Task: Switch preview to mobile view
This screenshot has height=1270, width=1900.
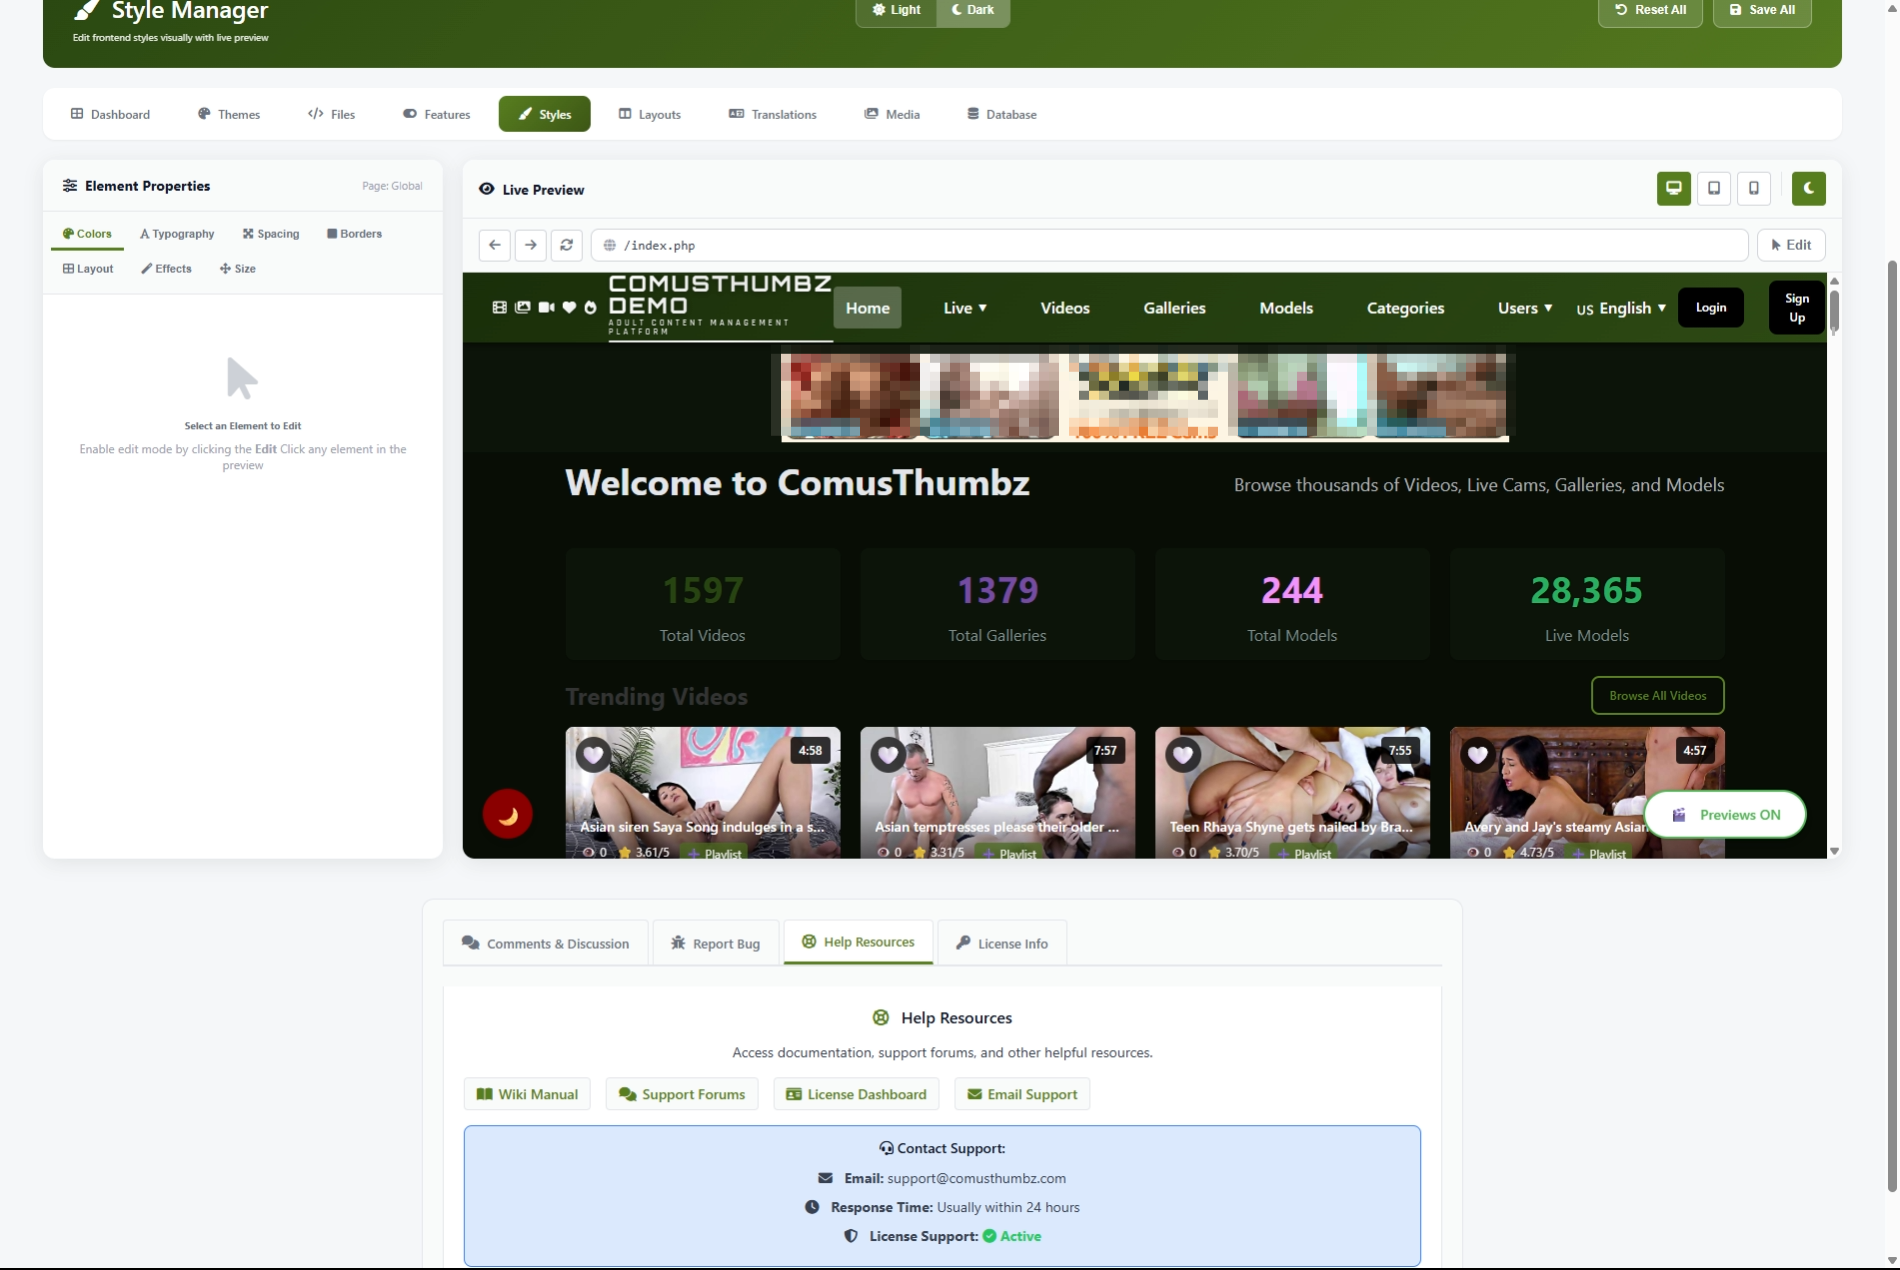Action: click(x=1753, y=188)
